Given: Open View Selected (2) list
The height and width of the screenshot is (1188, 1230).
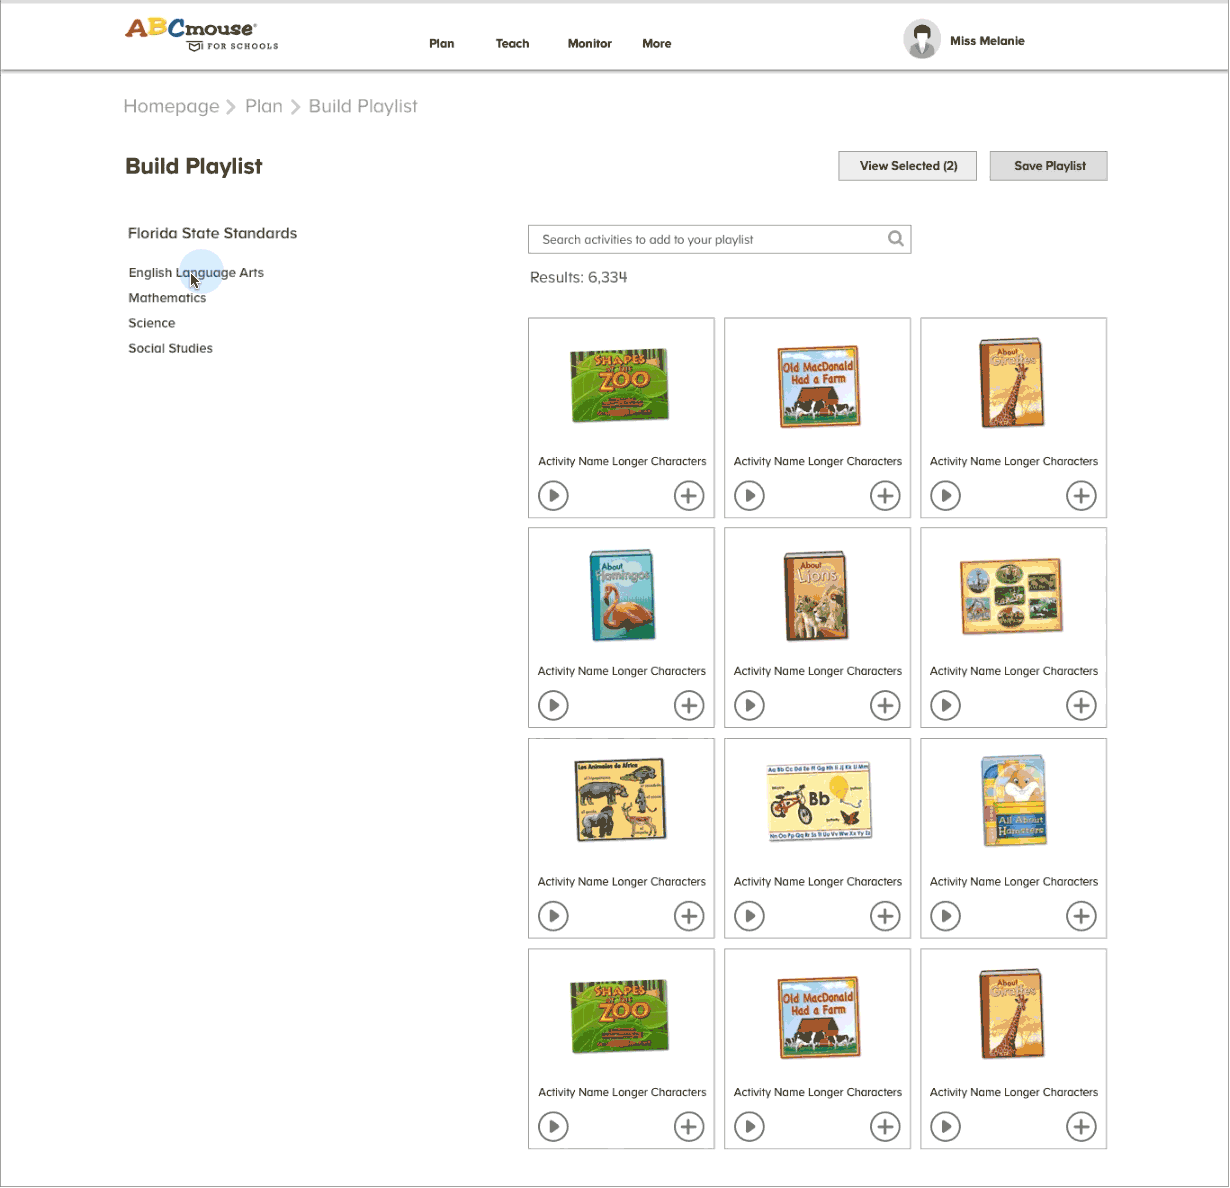Looking at the screenshot, I should point(909,166).
